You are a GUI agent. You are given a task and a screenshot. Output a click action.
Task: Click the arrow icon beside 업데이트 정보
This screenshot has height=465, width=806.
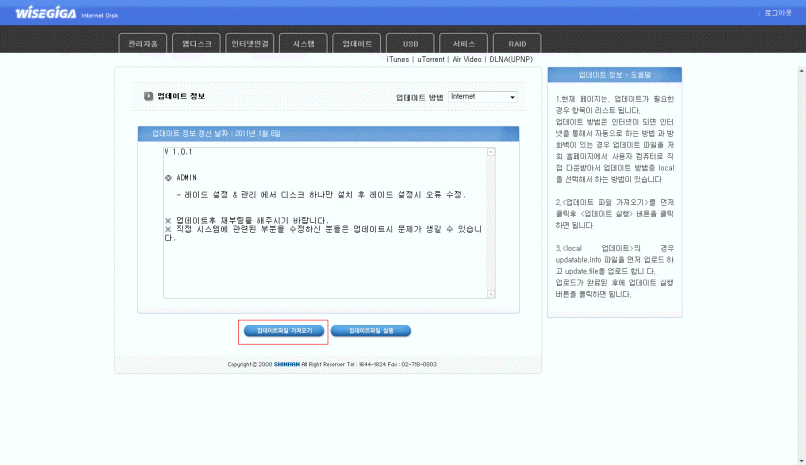[148, 97]
